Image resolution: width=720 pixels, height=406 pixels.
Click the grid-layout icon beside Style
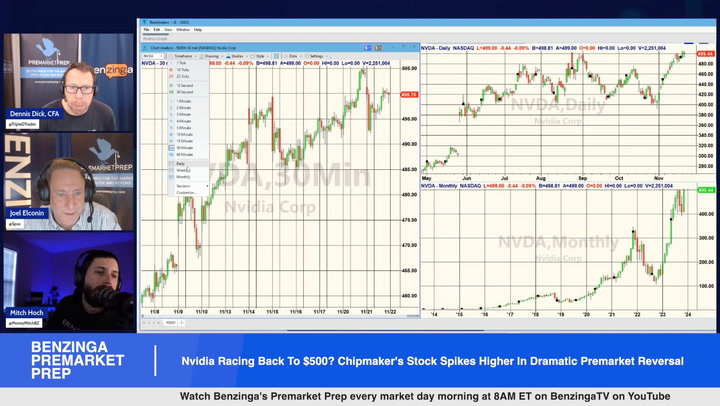276,56
